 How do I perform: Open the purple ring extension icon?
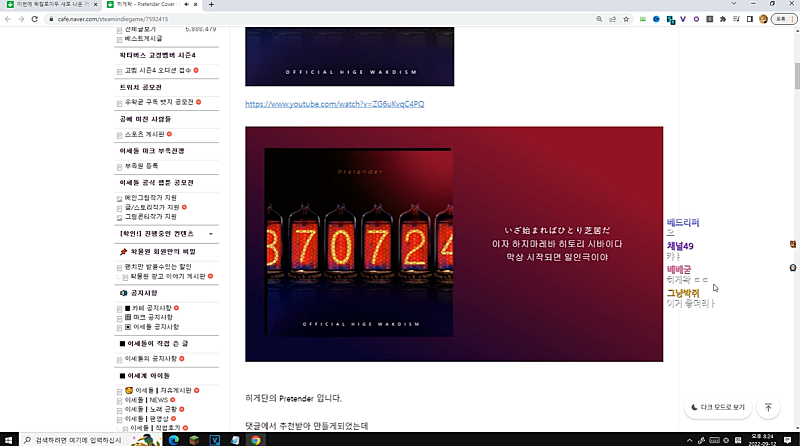point(696,19)
